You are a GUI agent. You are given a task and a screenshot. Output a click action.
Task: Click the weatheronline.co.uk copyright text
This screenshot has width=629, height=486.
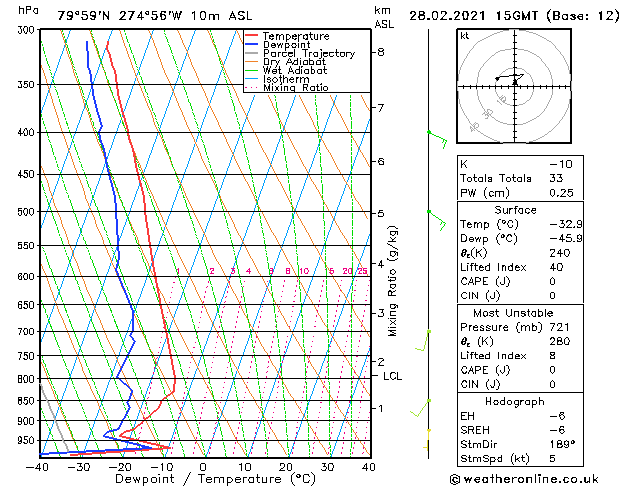524,479
